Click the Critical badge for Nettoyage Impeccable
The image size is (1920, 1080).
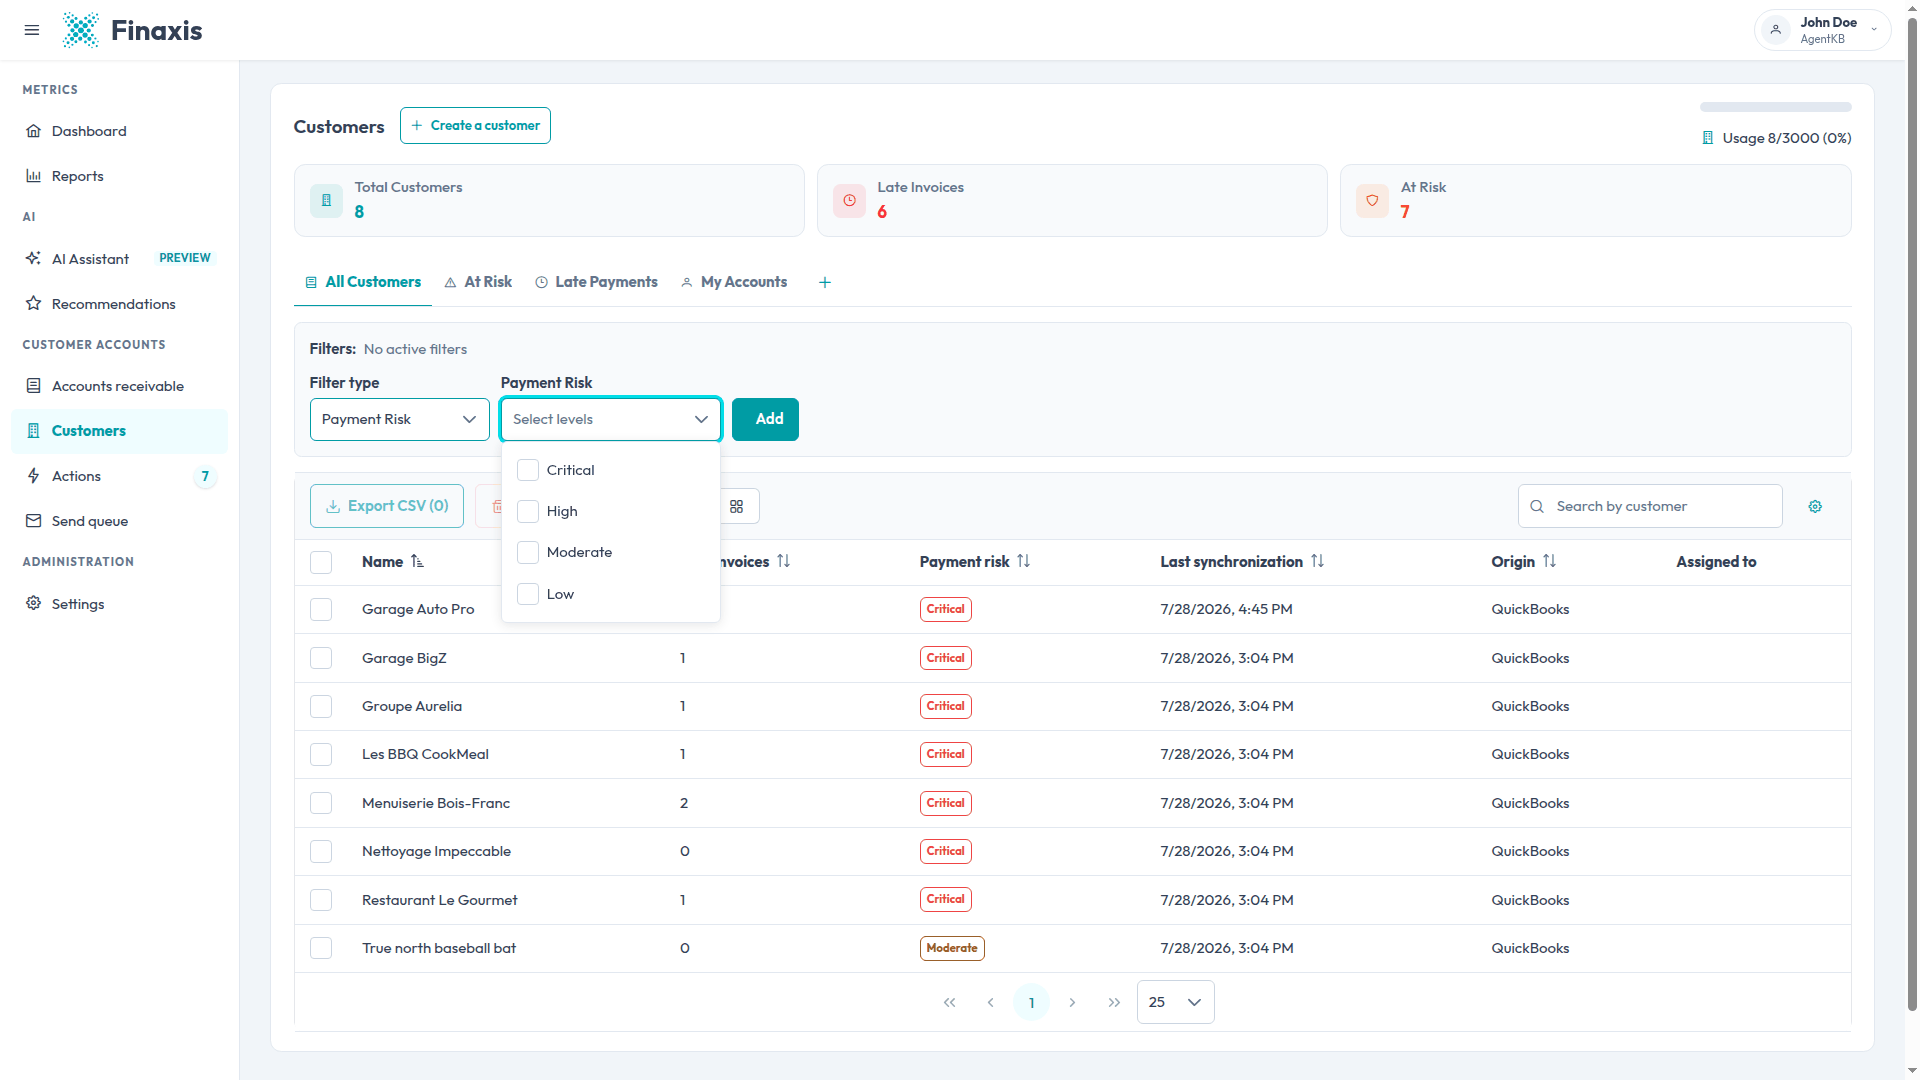[945, 851]
